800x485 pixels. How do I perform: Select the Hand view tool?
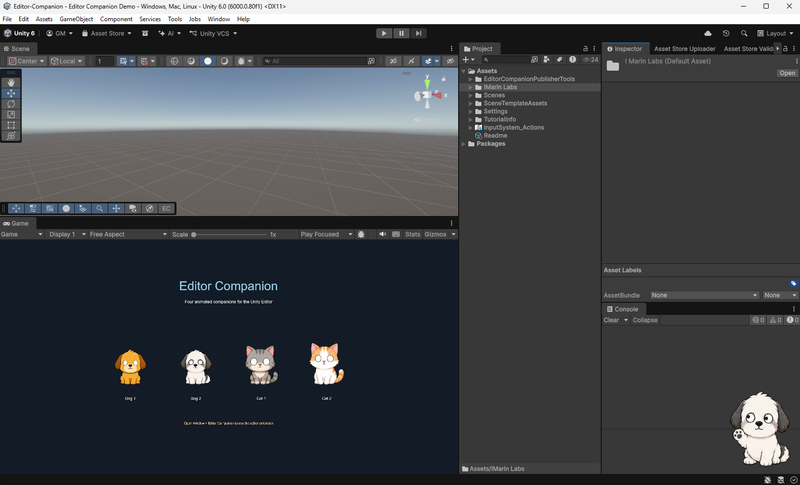[x=11, y=83]
